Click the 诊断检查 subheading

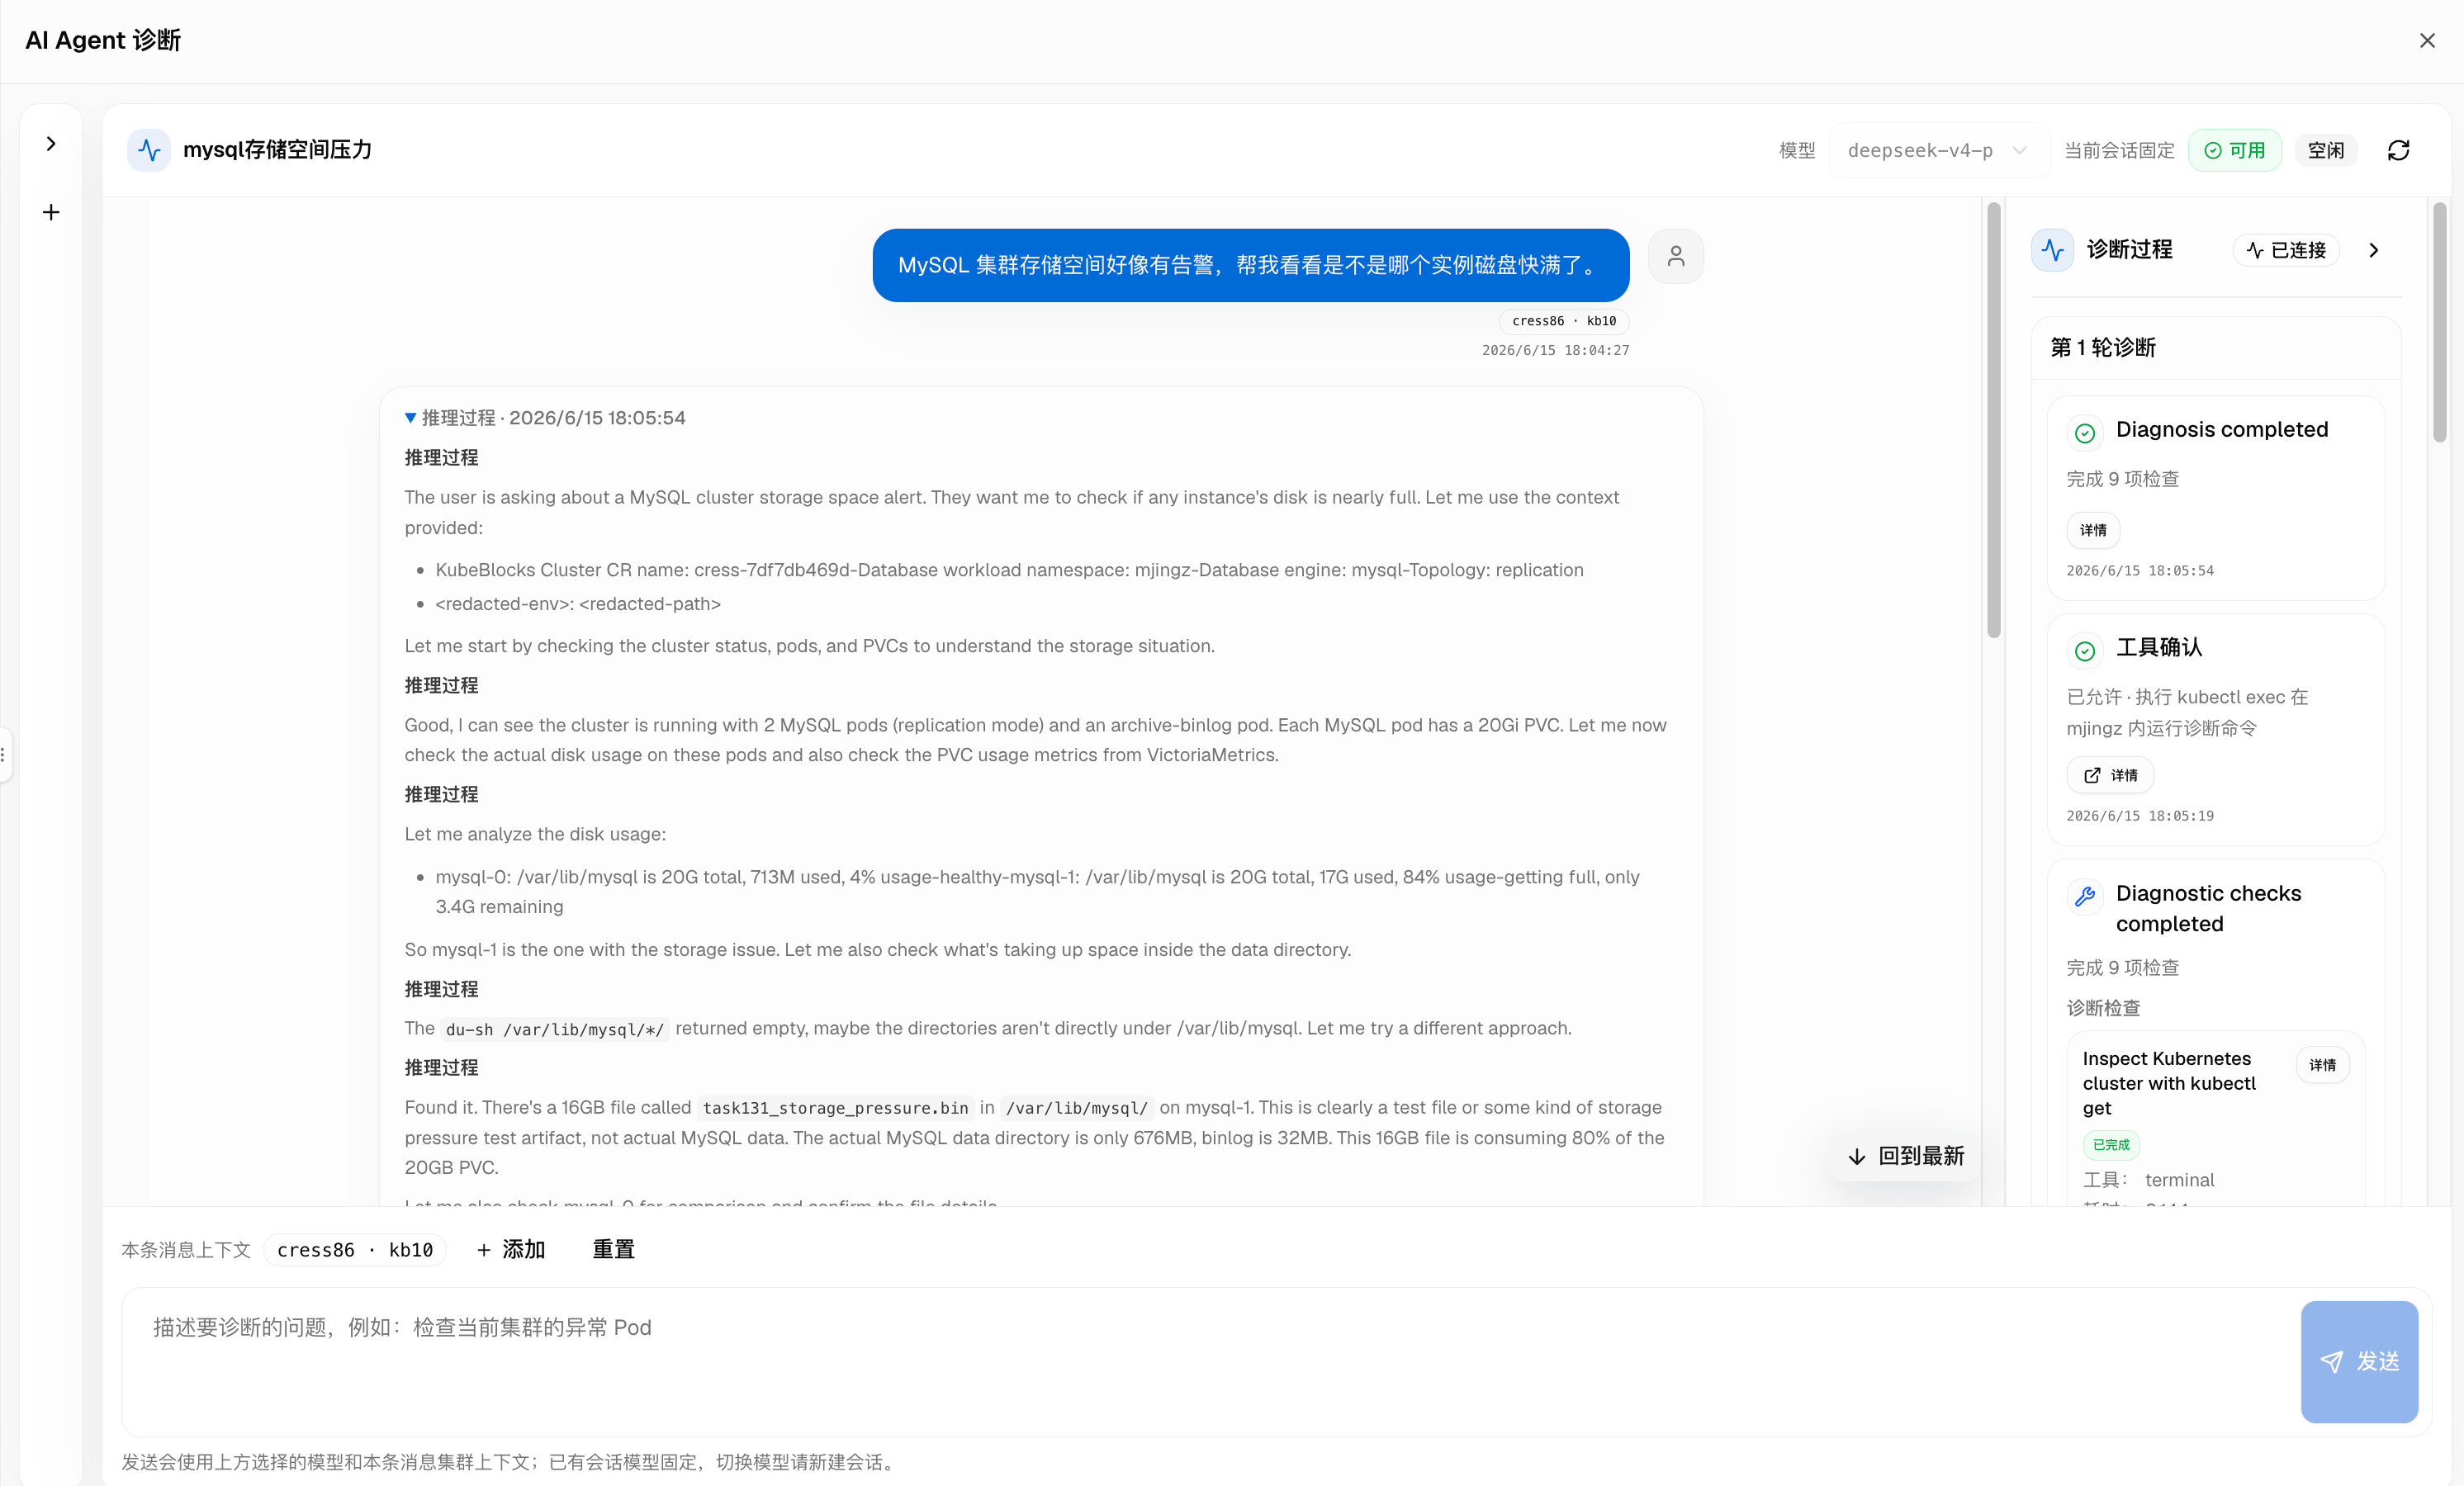point(2103,1008)
